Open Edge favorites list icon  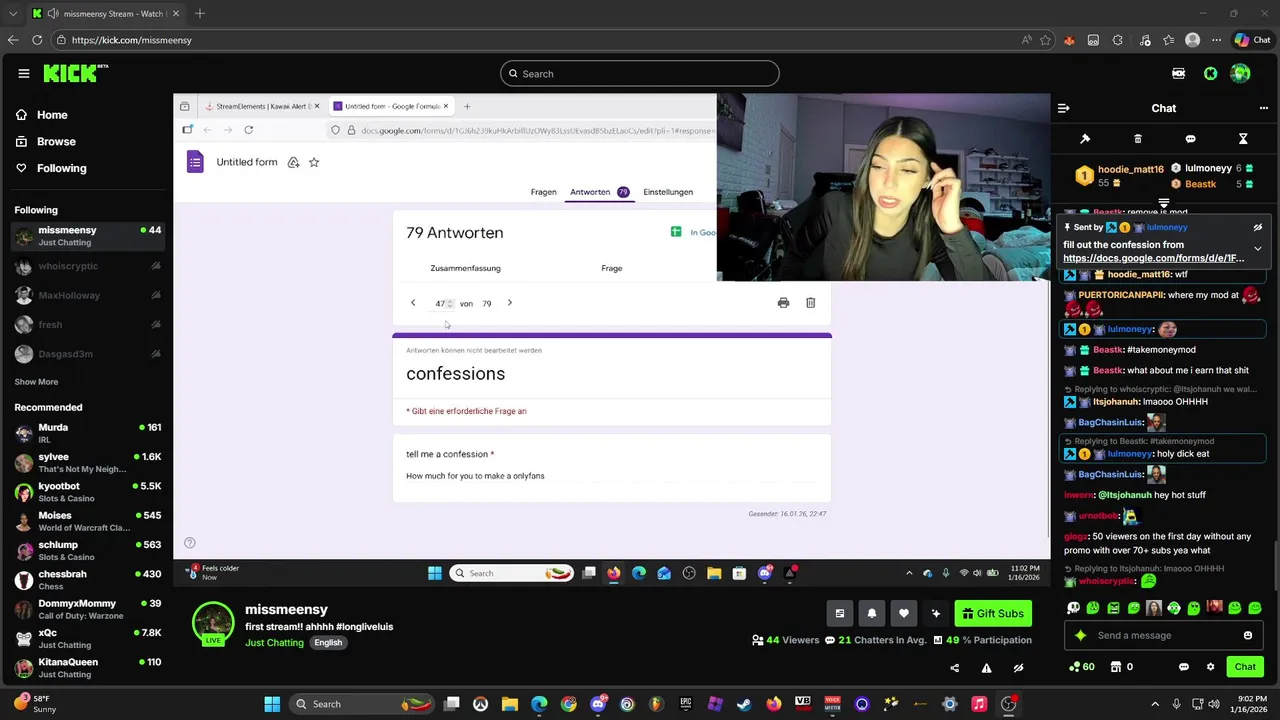(x=1167, y=40)
